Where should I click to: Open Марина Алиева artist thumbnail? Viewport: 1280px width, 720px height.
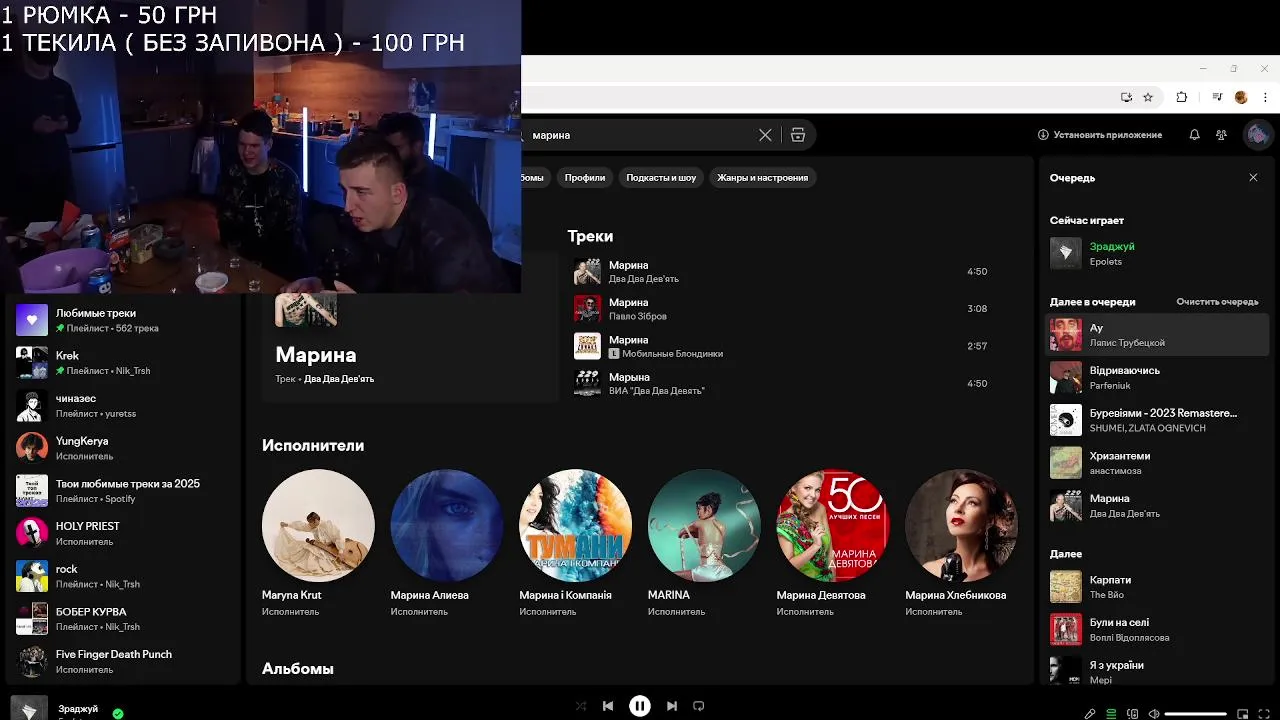447,526
